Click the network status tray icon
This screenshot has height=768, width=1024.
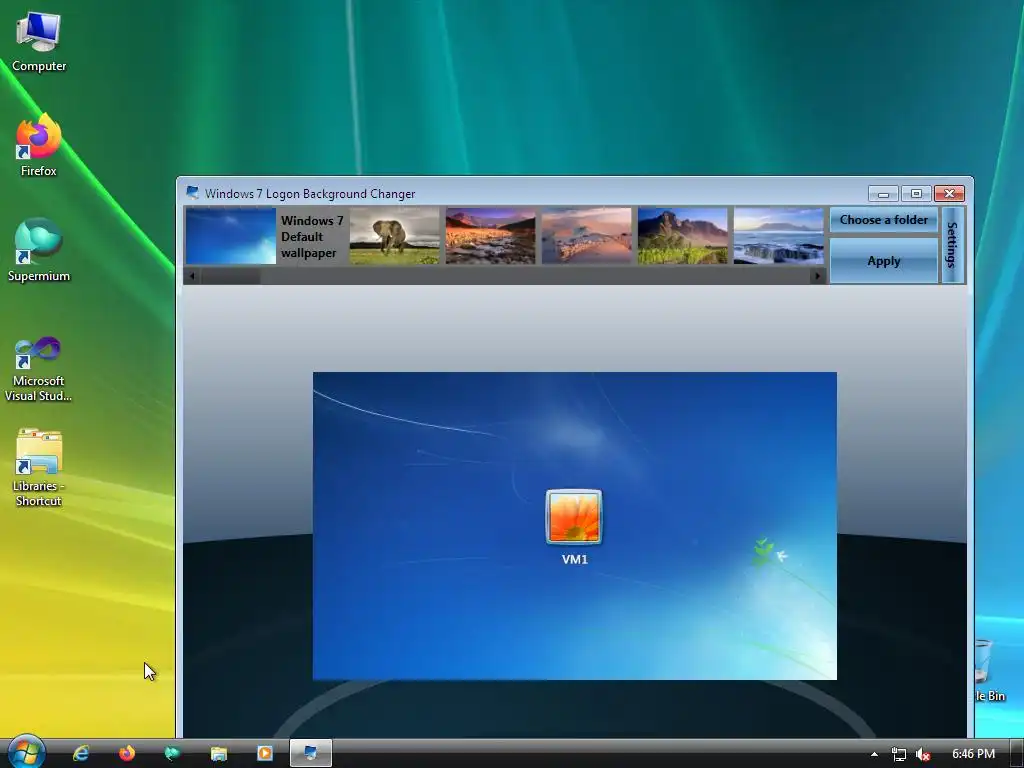899,754
